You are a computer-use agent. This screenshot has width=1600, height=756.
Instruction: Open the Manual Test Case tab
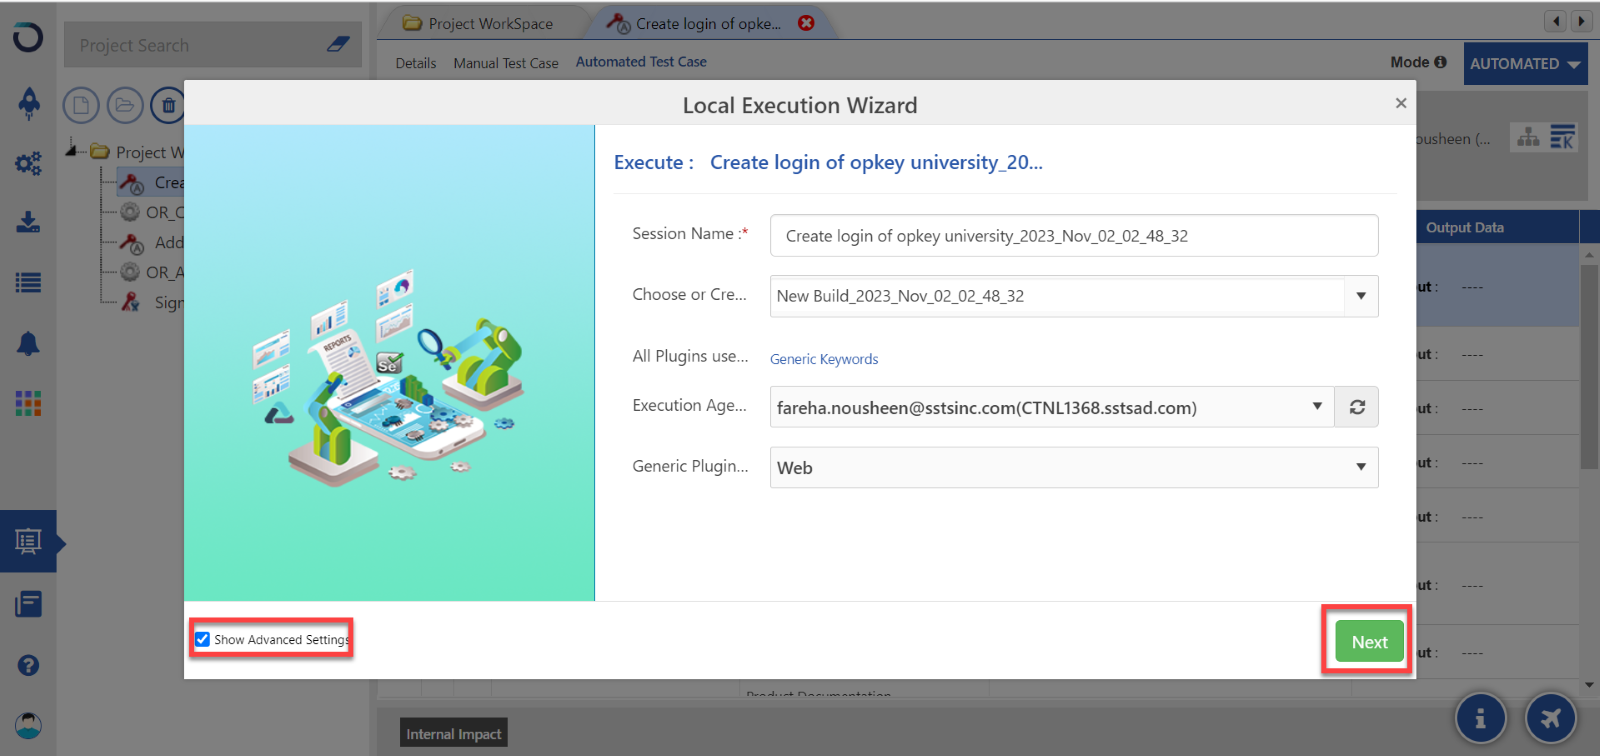(x=506, y=63)
